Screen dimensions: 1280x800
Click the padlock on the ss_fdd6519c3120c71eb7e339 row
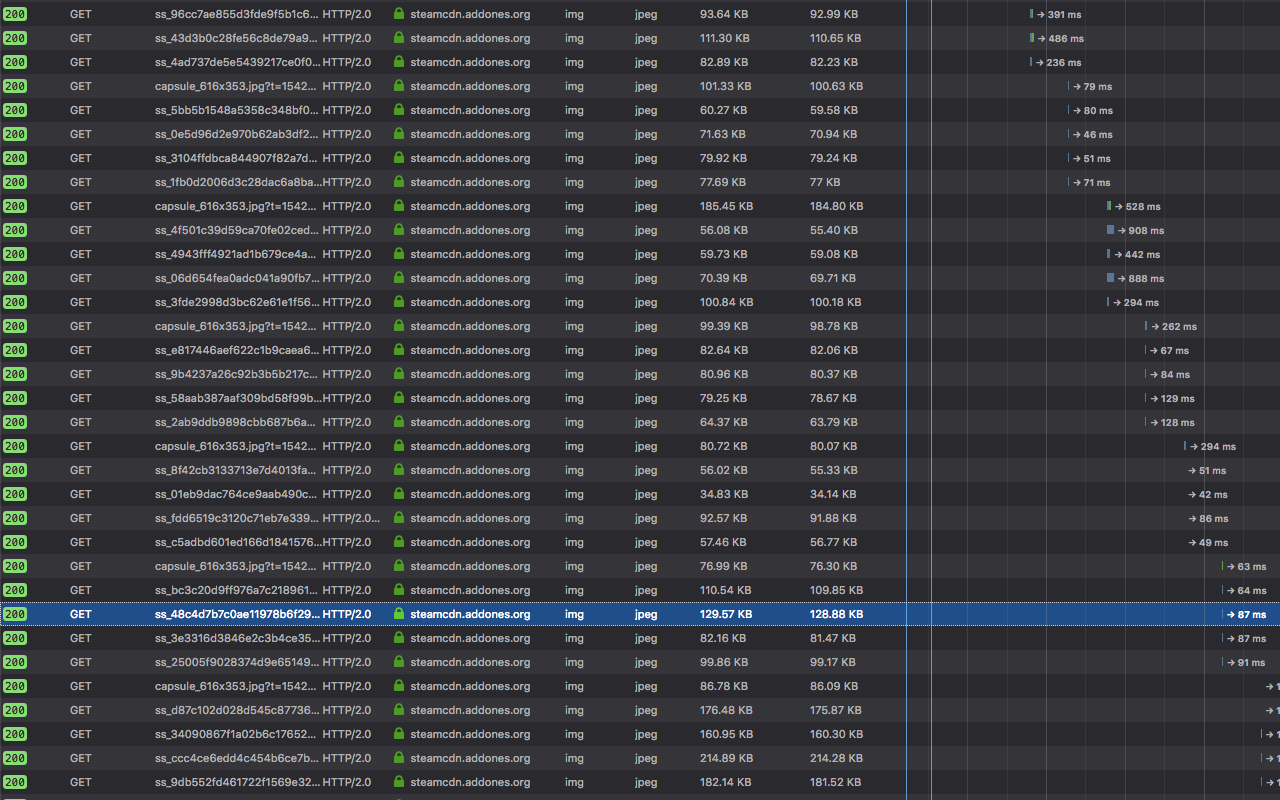click(x=397, y=518)
